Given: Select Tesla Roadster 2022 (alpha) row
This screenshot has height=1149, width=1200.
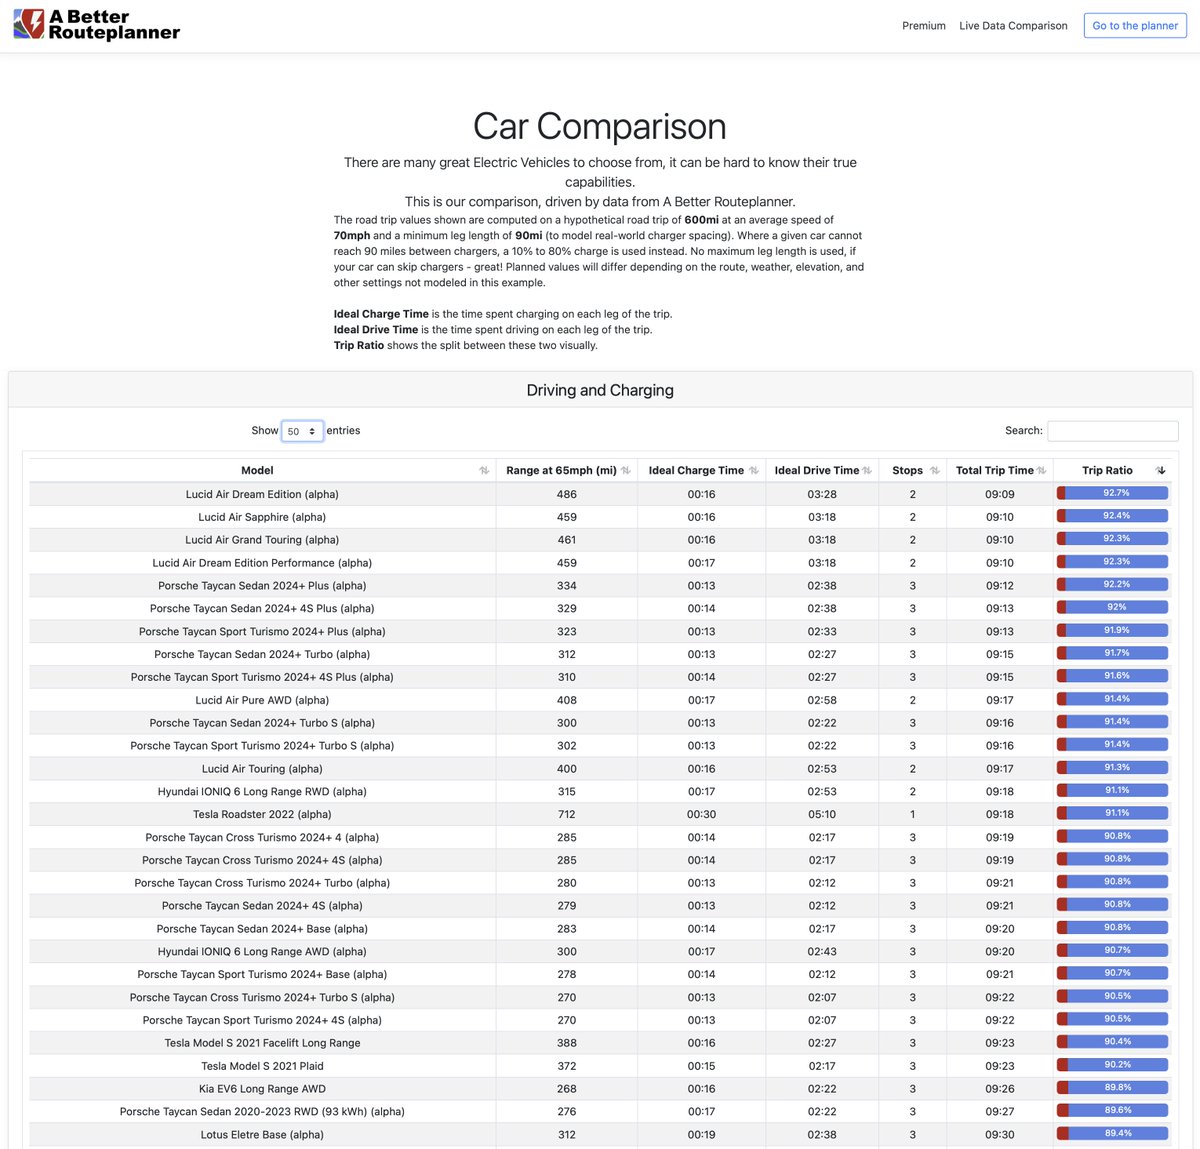Looking at the screenshot, I should click(x=600, y=815).
